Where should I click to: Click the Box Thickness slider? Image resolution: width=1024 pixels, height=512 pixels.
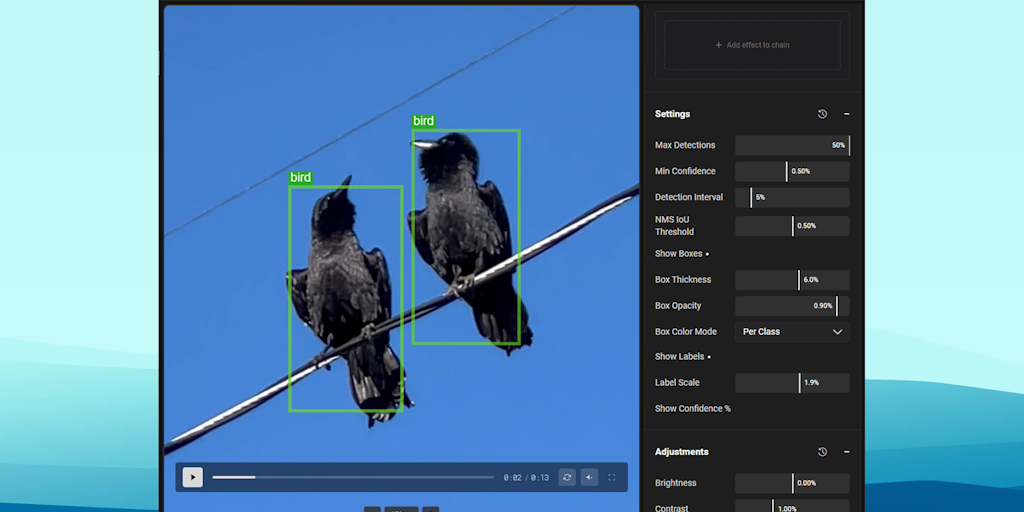792,280
